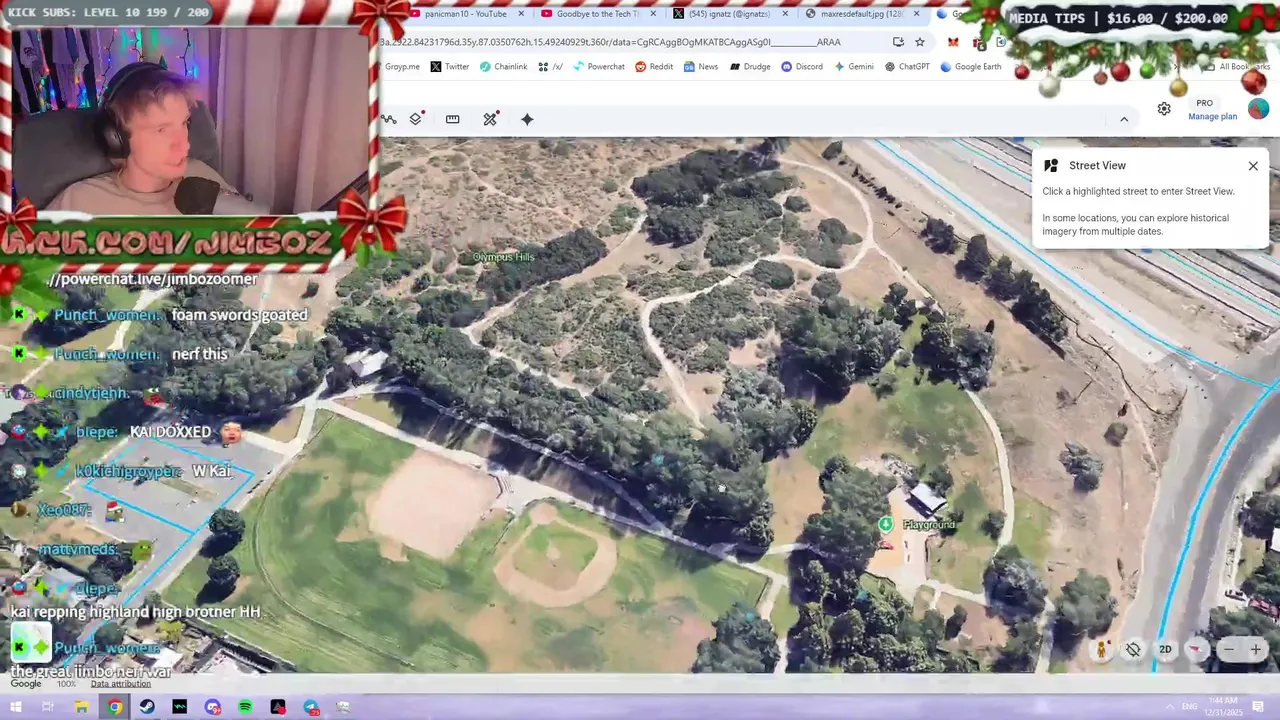This screenshot has width=1280, height=720.
Task: Click the Manage plan link
Action: [1212, 116]
